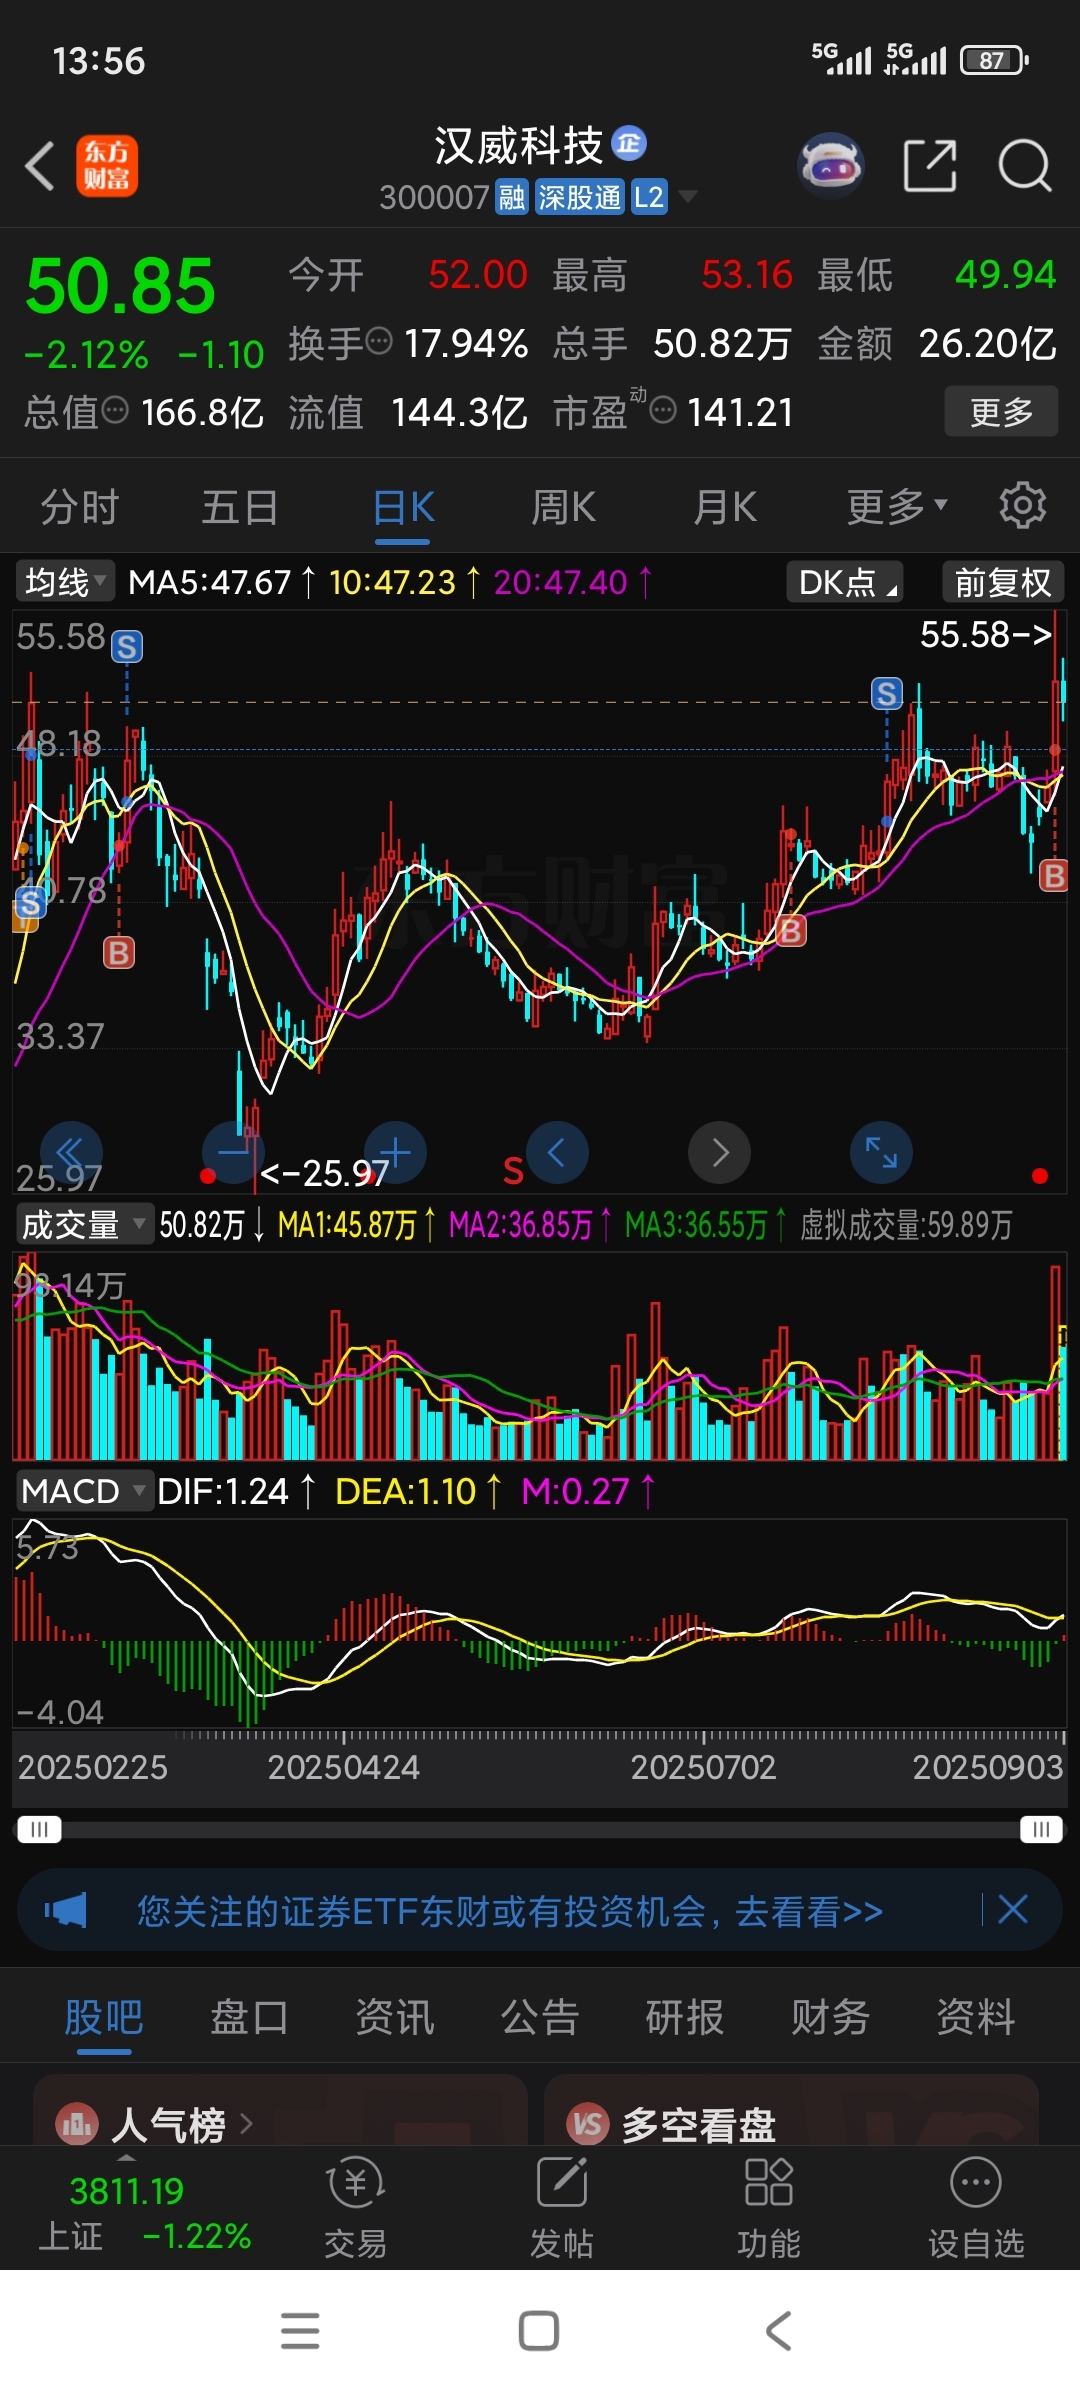Tap the right handle of date range slider

click(x=1041, y=1829)
